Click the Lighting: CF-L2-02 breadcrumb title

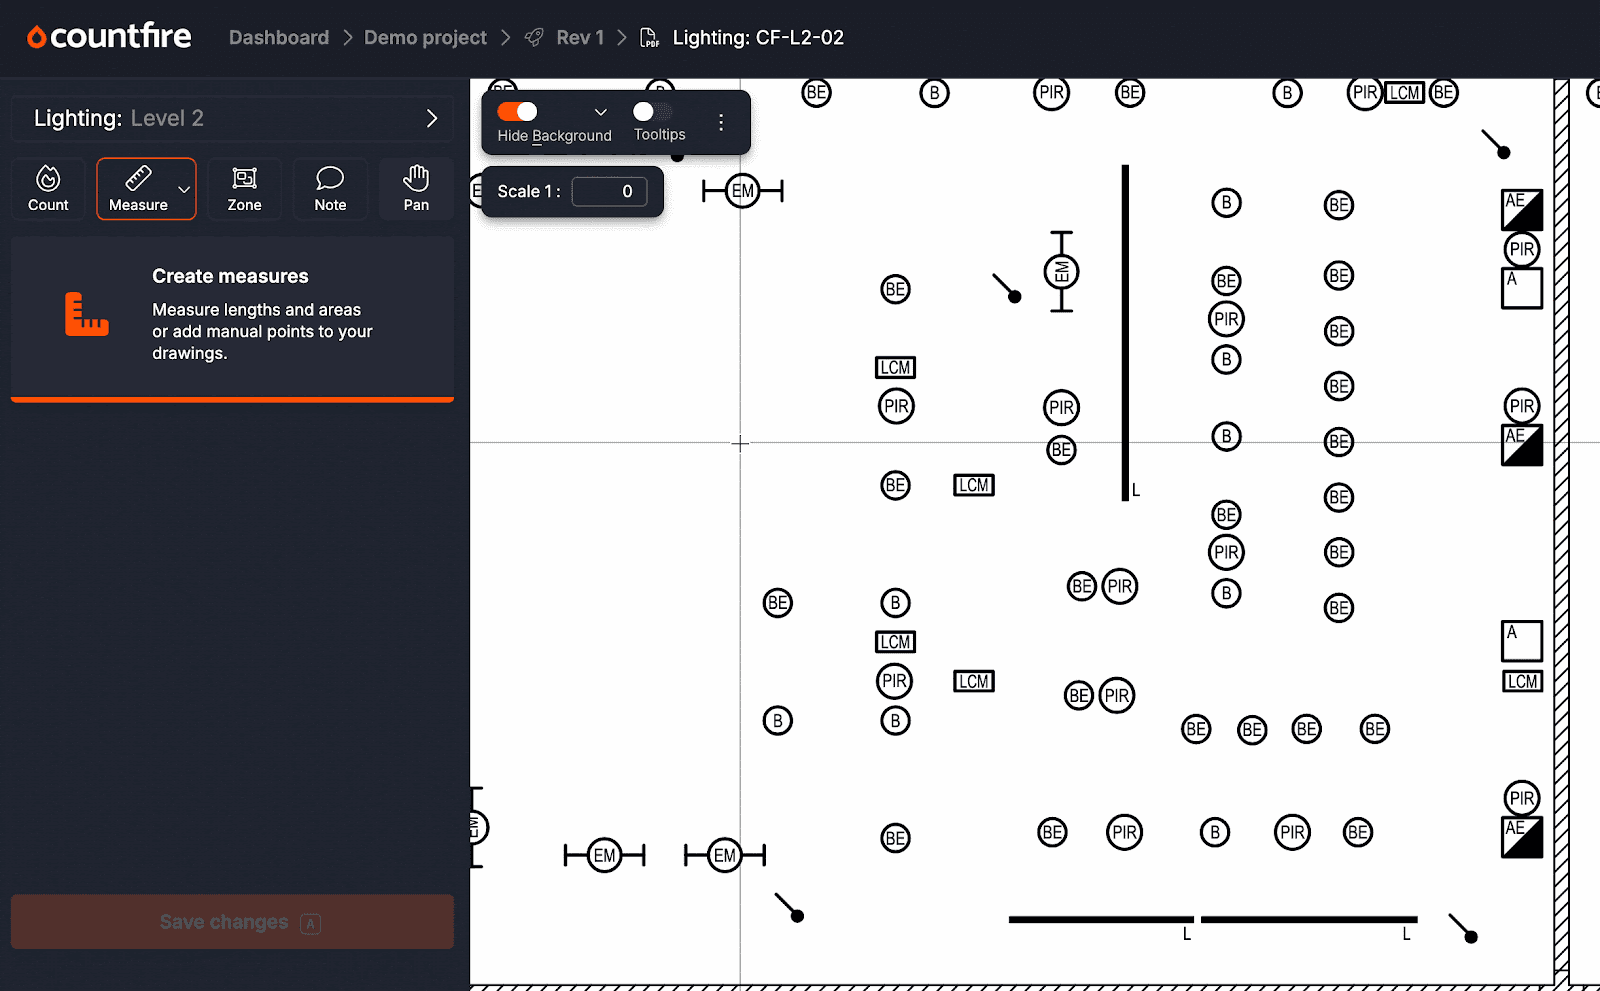[758, 38]
